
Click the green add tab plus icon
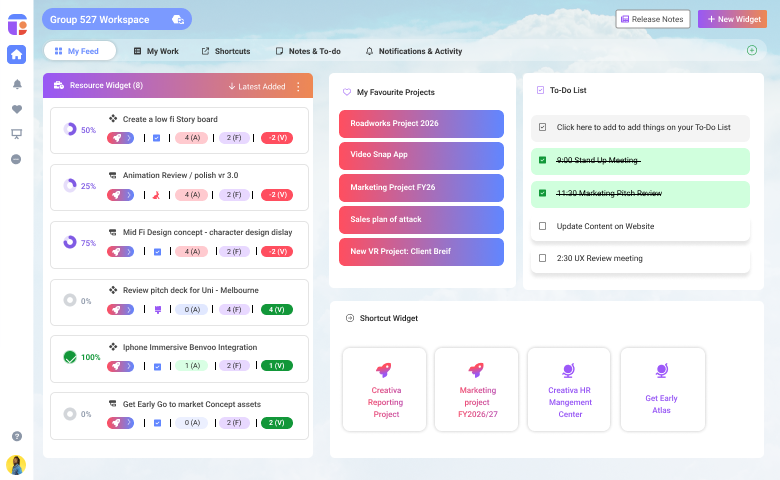(752, 51)
